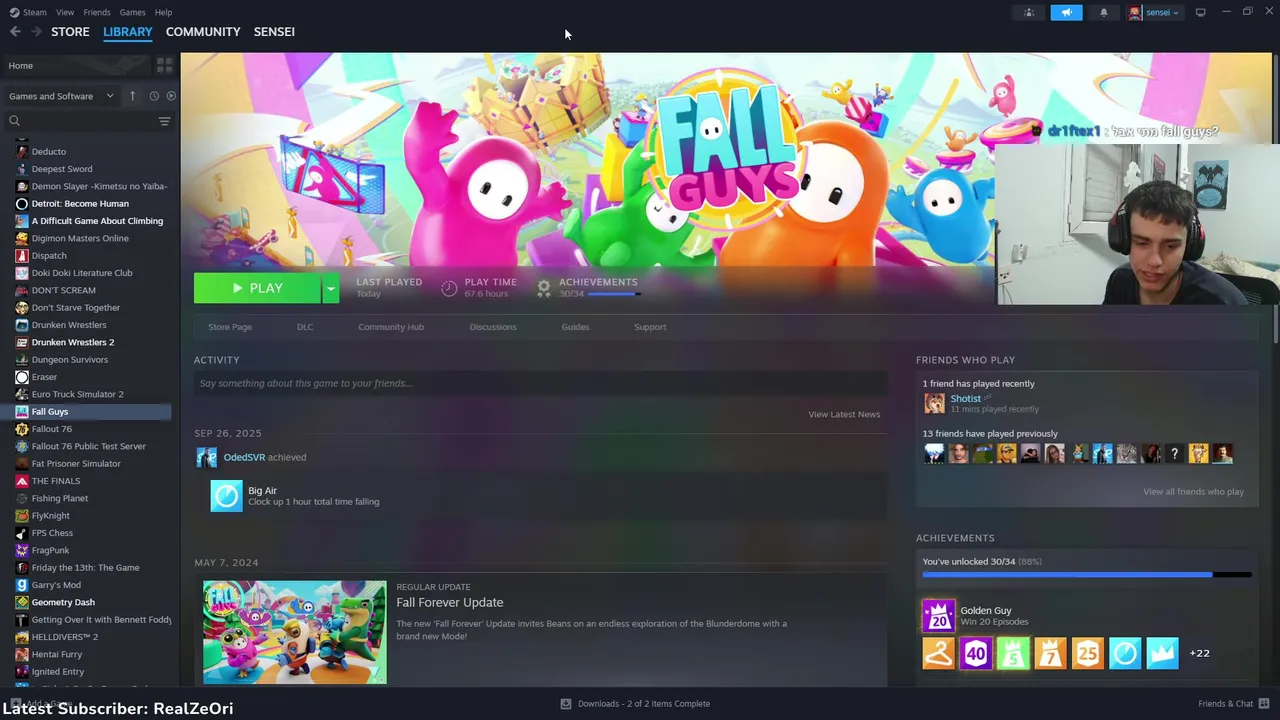Click the ready-to-play filter icon
The width and height of the screenshot is (1280, 720).
[x=171, y=96]
